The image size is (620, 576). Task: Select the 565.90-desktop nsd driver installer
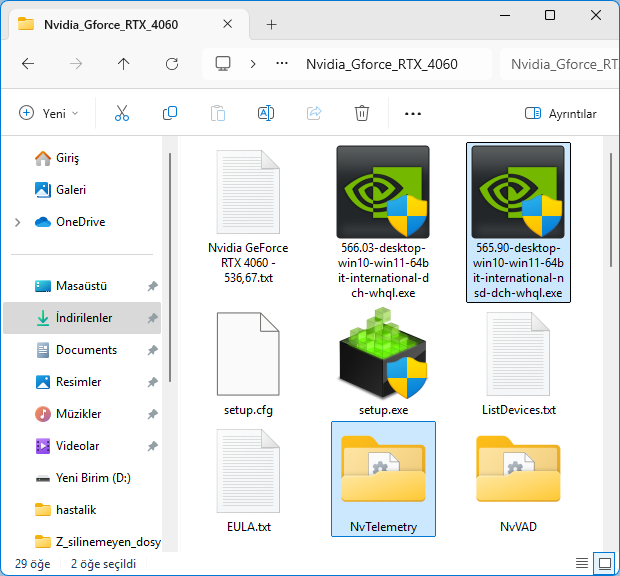518,222
